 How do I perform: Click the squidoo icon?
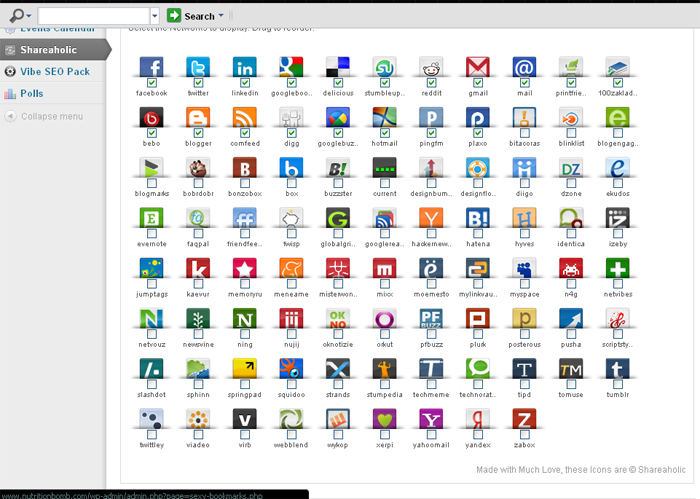click(291, 369)
